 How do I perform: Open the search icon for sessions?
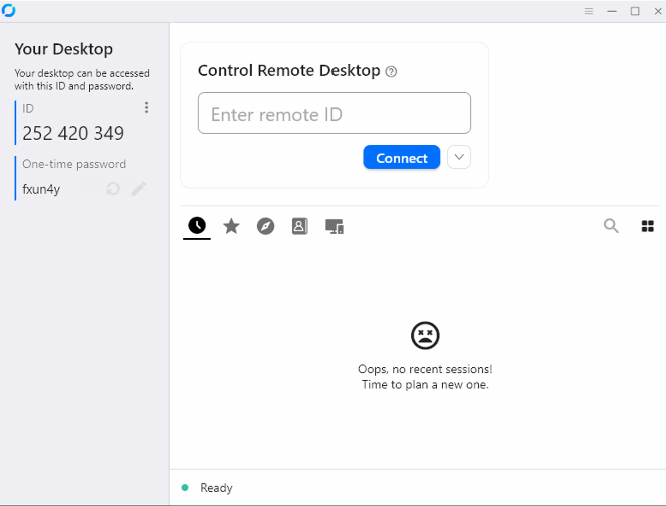pyautogui.click(x=611, y=226)
